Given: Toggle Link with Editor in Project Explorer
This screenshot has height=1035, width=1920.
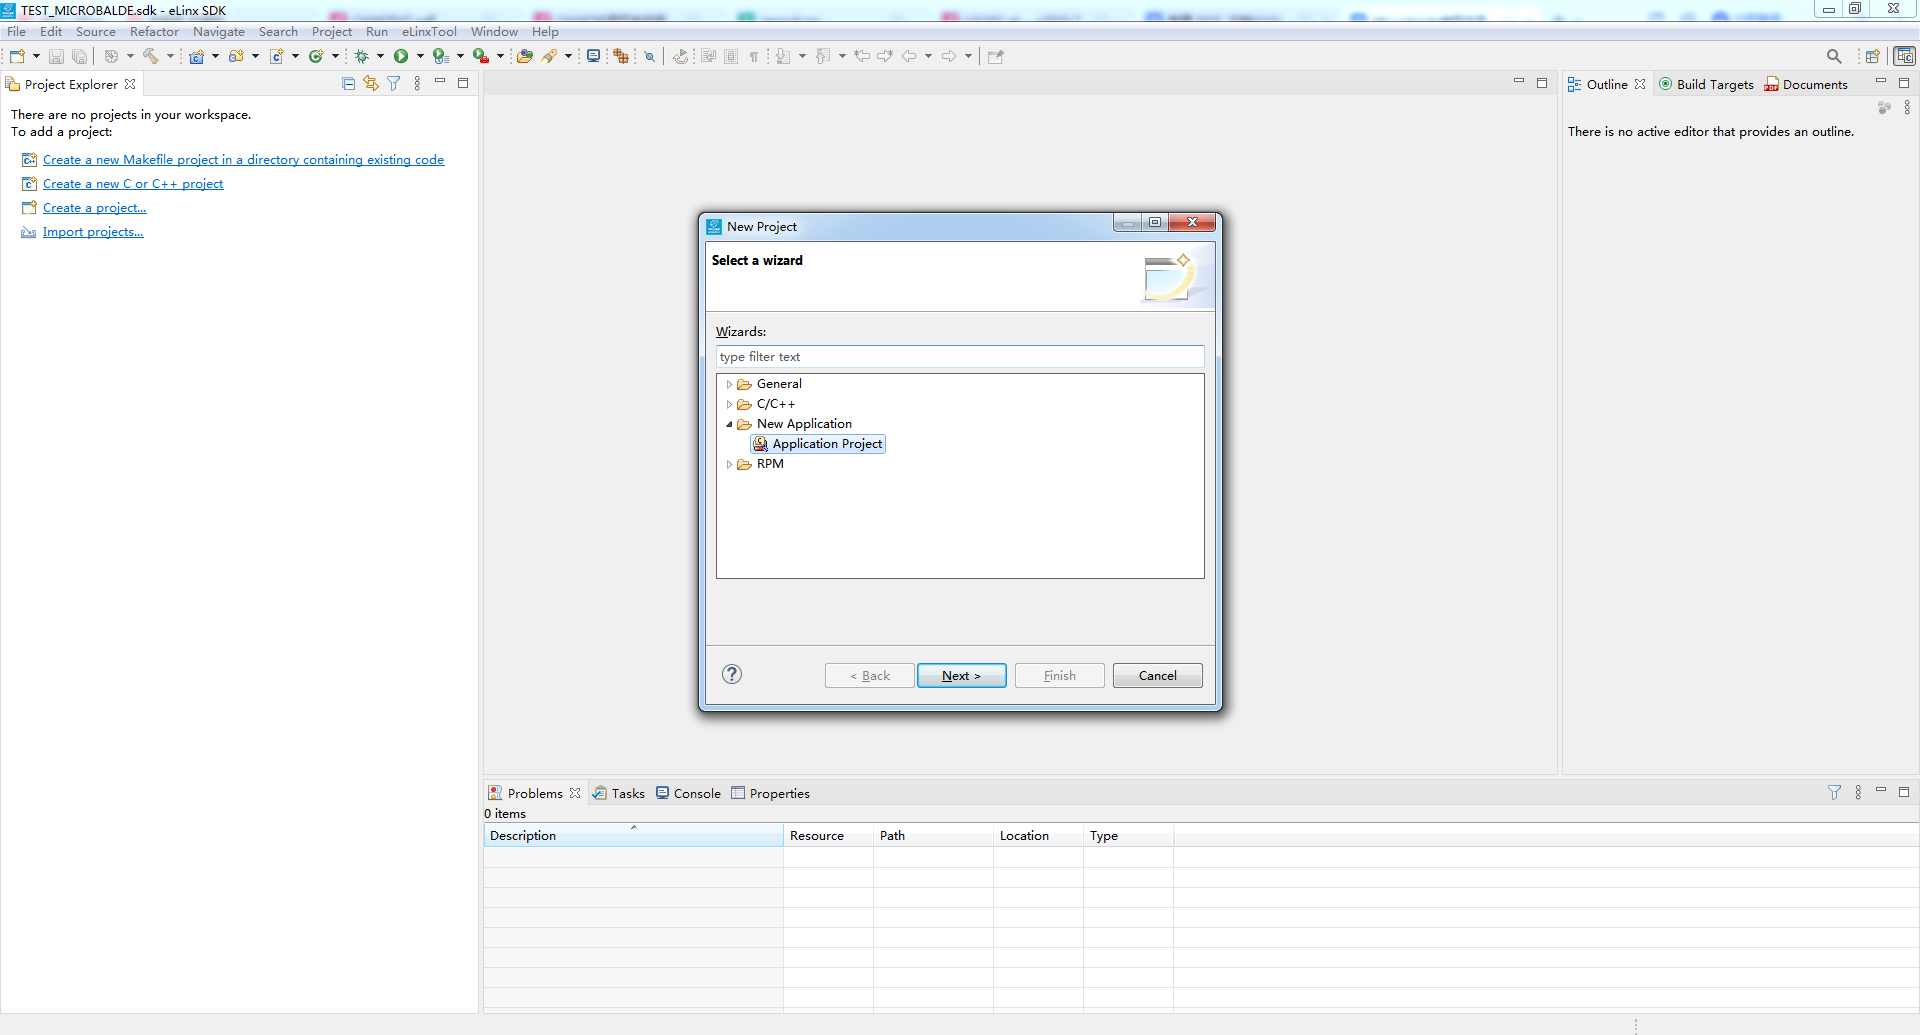Looking at the screenshot, I should [371, 84].
